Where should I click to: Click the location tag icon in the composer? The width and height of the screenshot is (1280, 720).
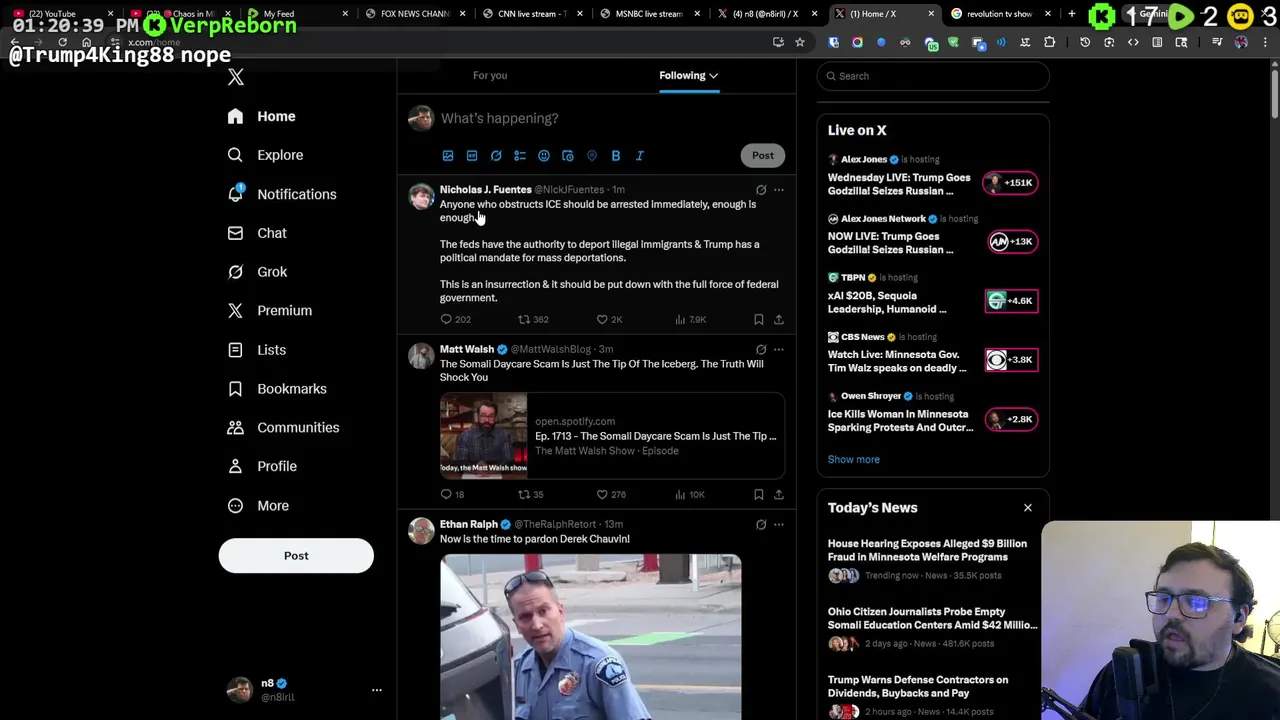point(592,156)
